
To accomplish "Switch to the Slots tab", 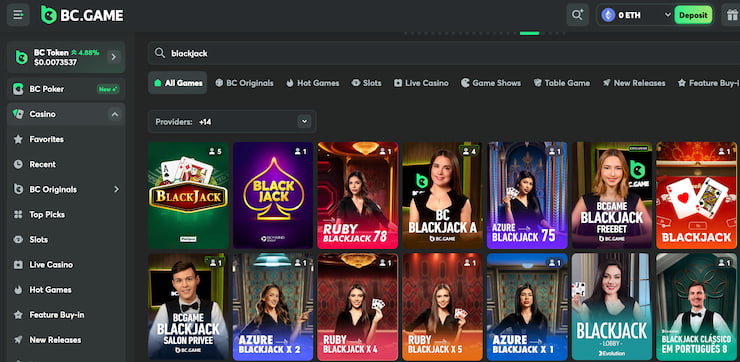I will (366, 83).
